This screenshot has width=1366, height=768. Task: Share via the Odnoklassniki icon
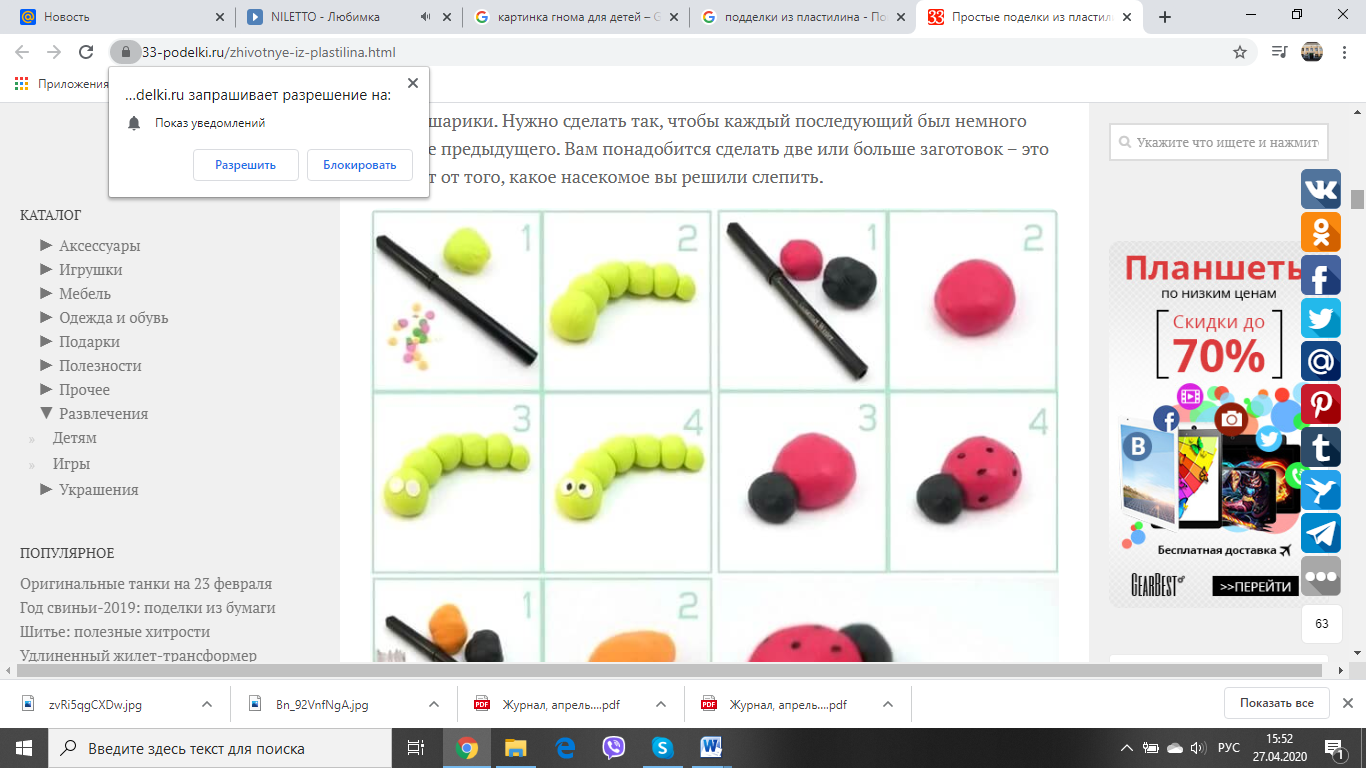(x=1320, y=232)
